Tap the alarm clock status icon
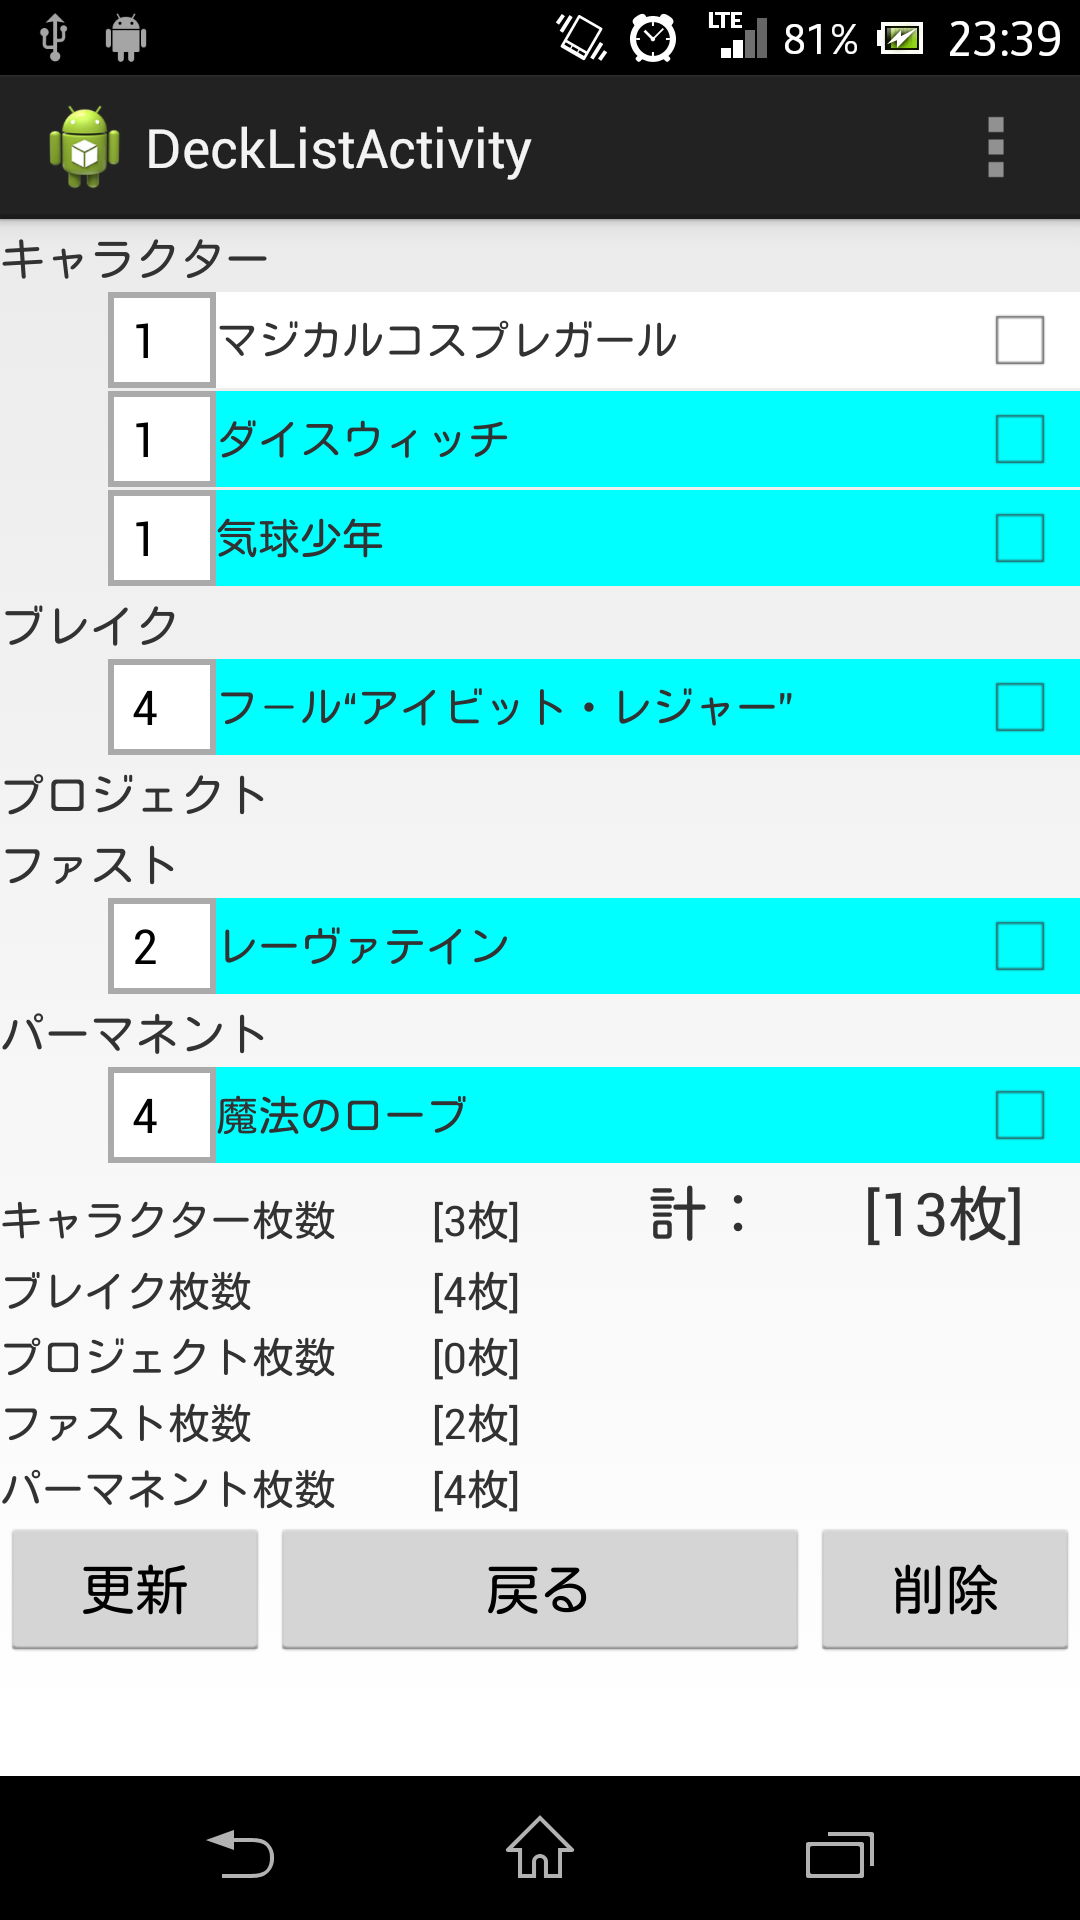The image size is (1080, 1920). point(652,40)
